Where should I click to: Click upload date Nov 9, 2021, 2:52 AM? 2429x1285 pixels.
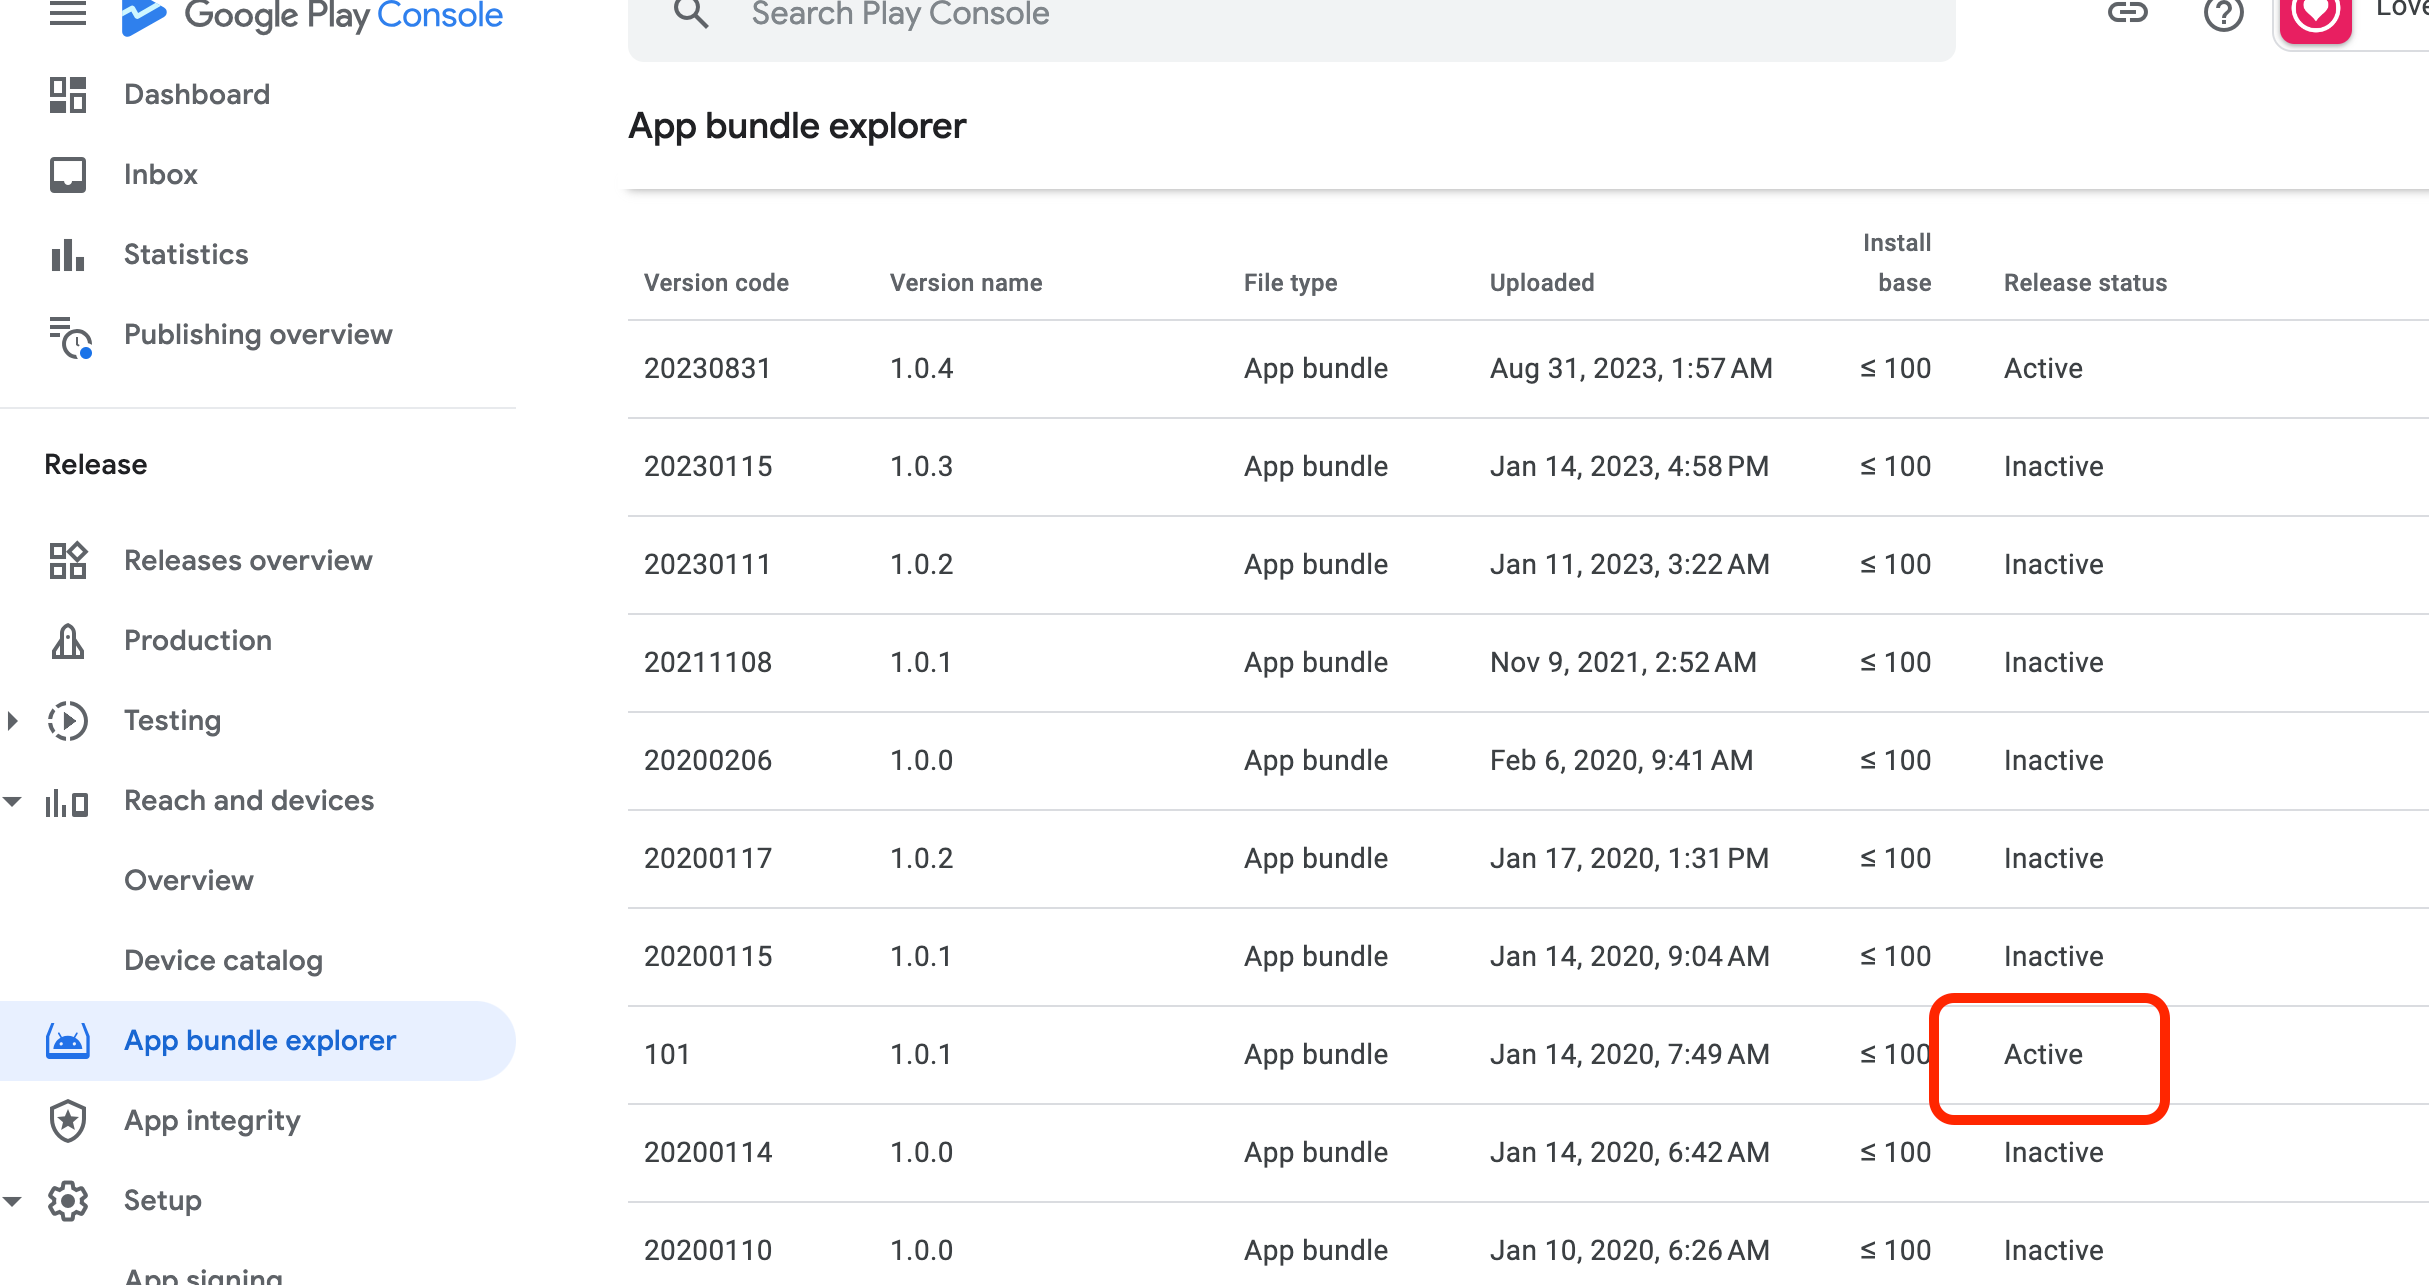point(1623,663)
